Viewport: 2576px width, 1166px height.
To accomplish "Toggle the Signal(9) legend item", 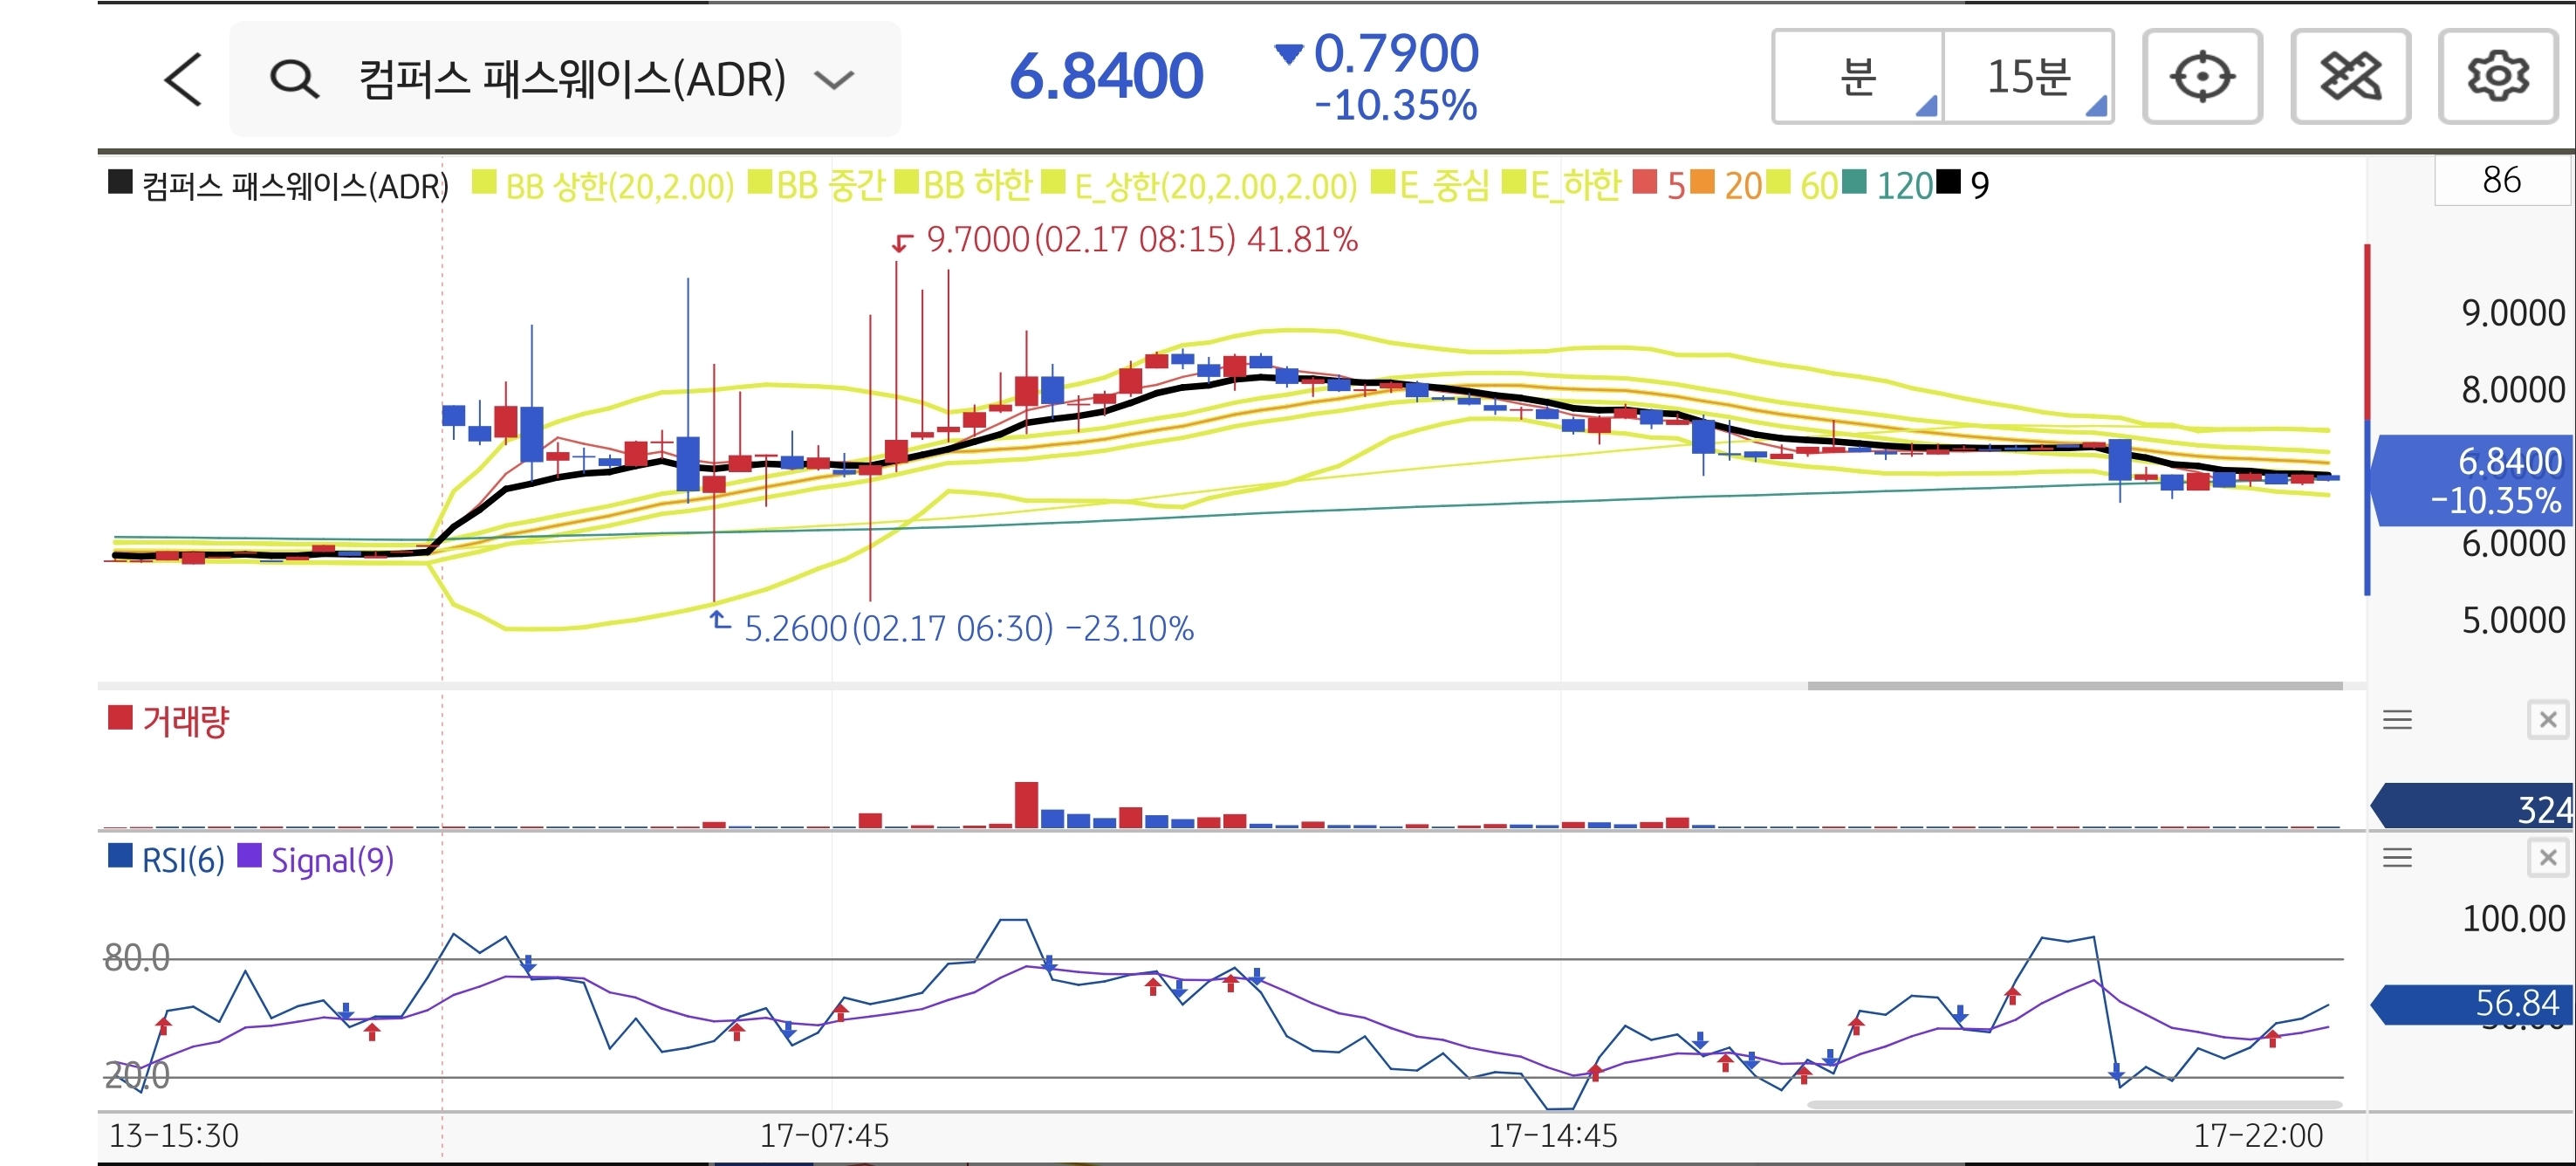I will tap(331, 860).
